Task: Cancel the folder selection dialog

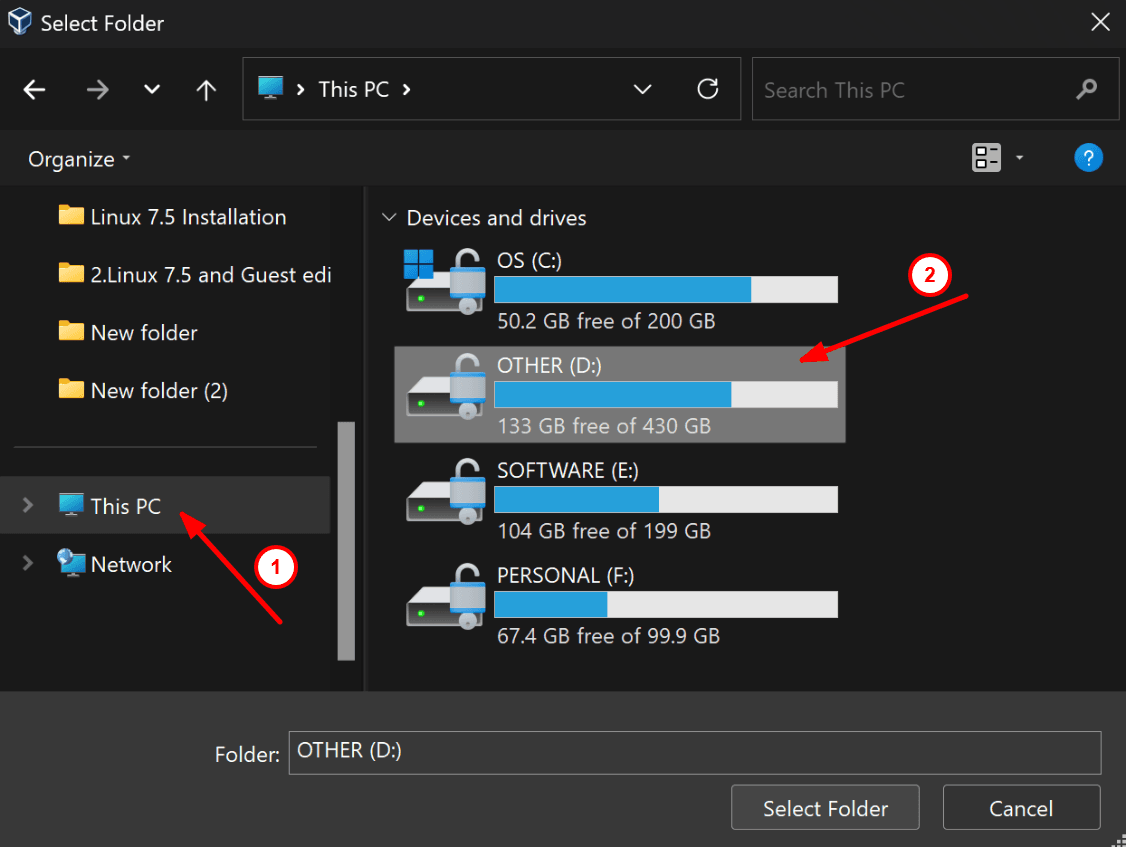Action: [1021, 807]
